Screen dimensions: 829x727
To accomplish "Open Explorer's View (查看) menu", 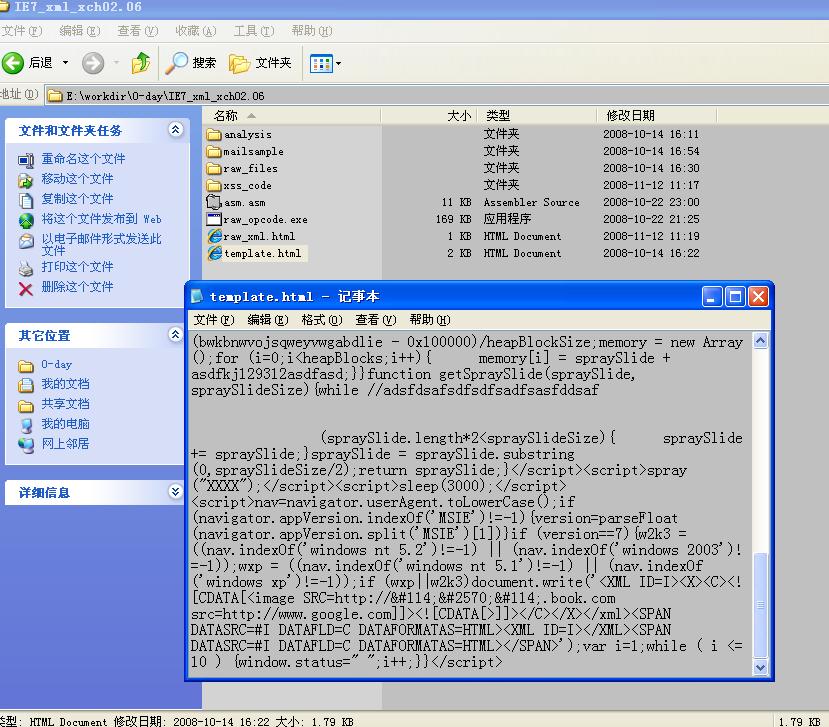I will click(x=138, y=31).
